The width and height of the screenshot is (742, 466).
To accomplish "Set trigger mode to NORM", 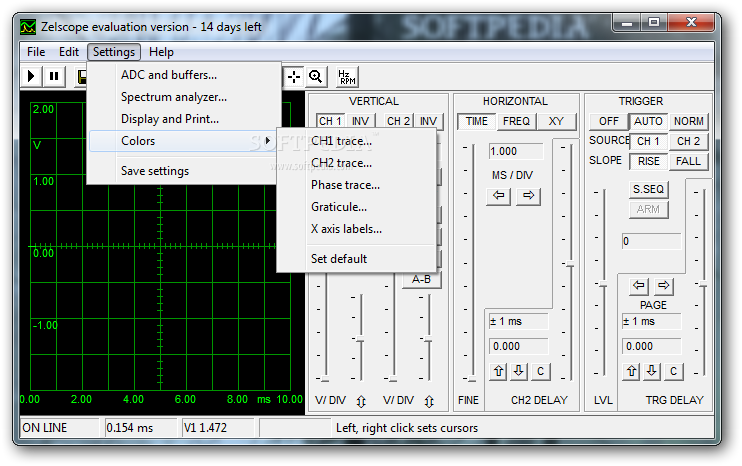I will [x=689, y=122].
